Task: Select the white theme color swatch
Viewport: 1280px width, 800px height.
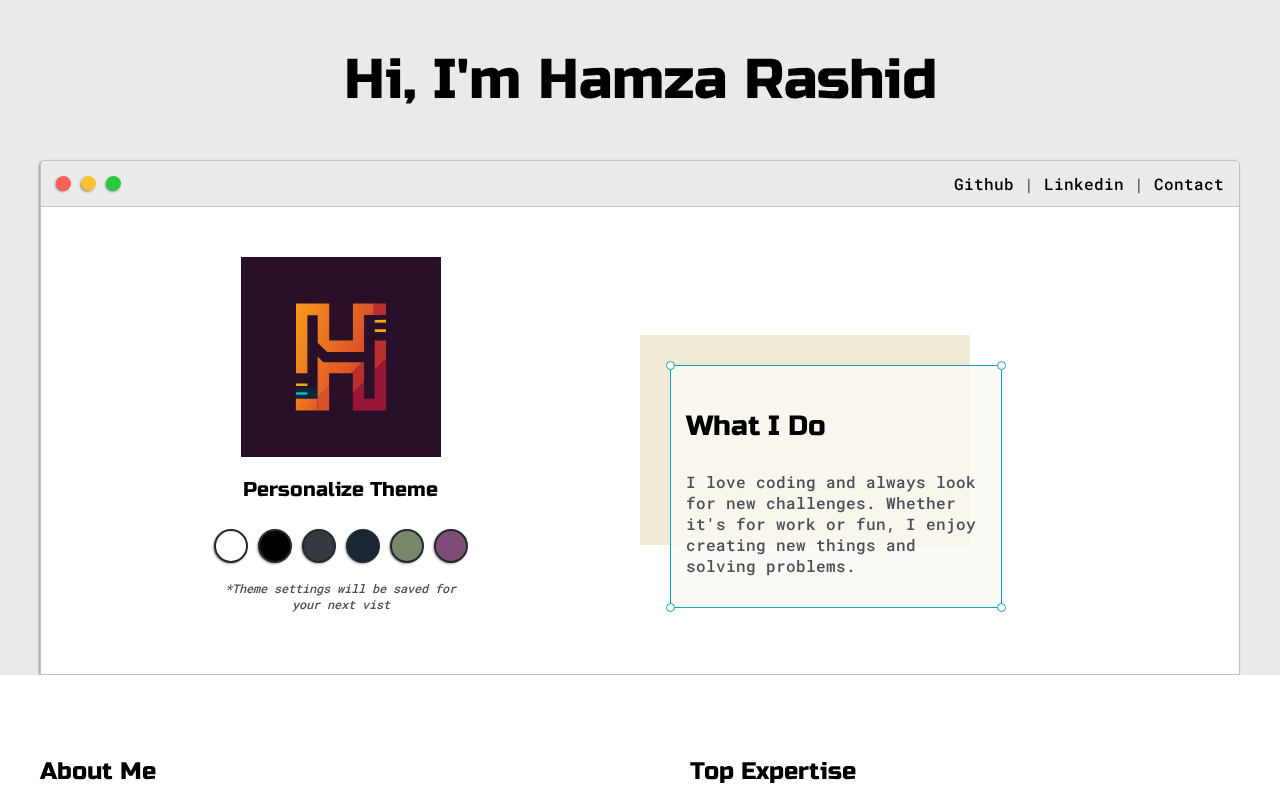Action: [231, 546]
